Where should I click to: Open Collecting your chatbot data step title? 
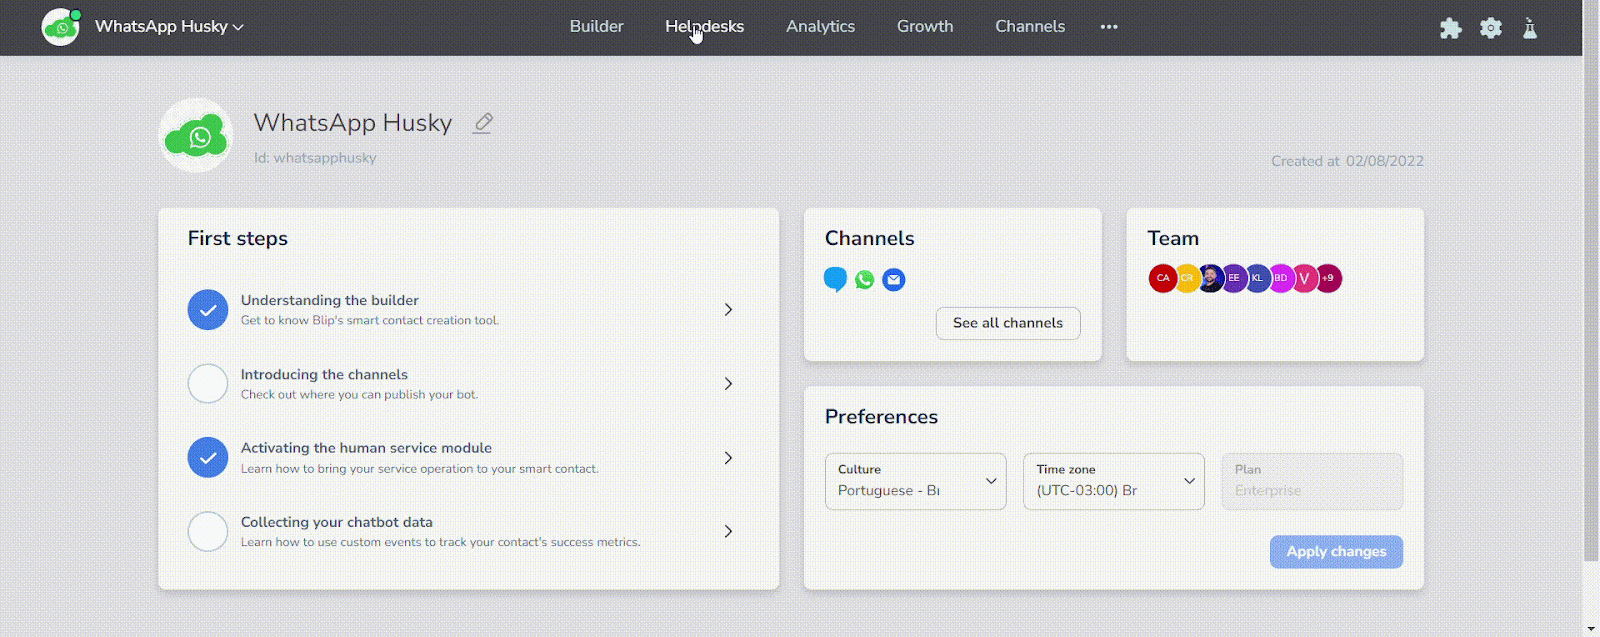pos(337,522)
